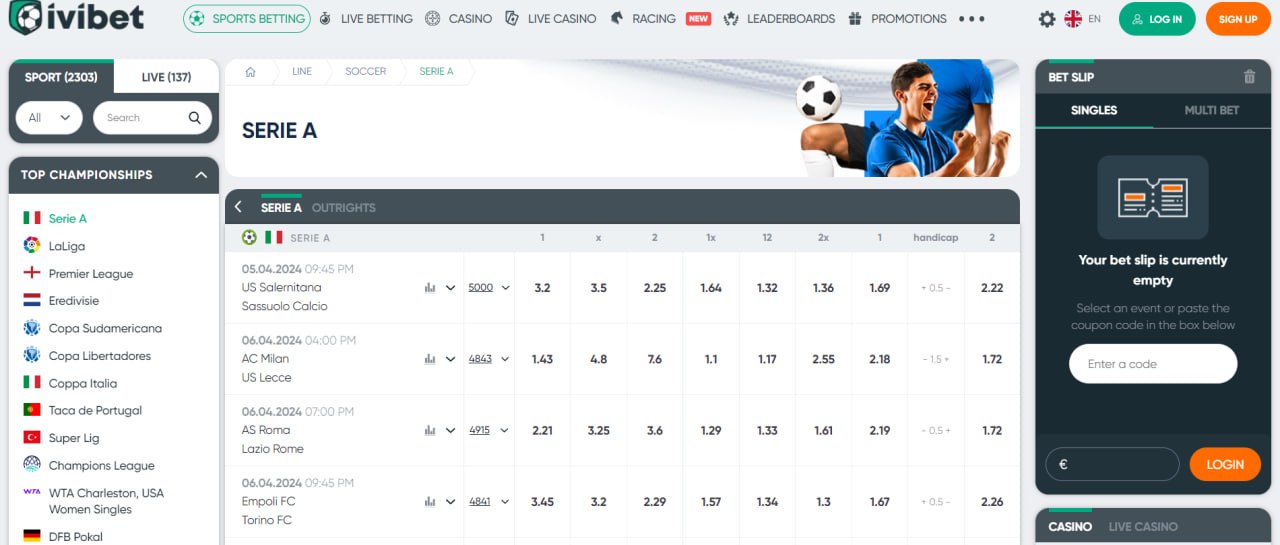Open statistics icon for AS Roma match
This screenshot has height=545, width=1280.
(x=430, y=431)
